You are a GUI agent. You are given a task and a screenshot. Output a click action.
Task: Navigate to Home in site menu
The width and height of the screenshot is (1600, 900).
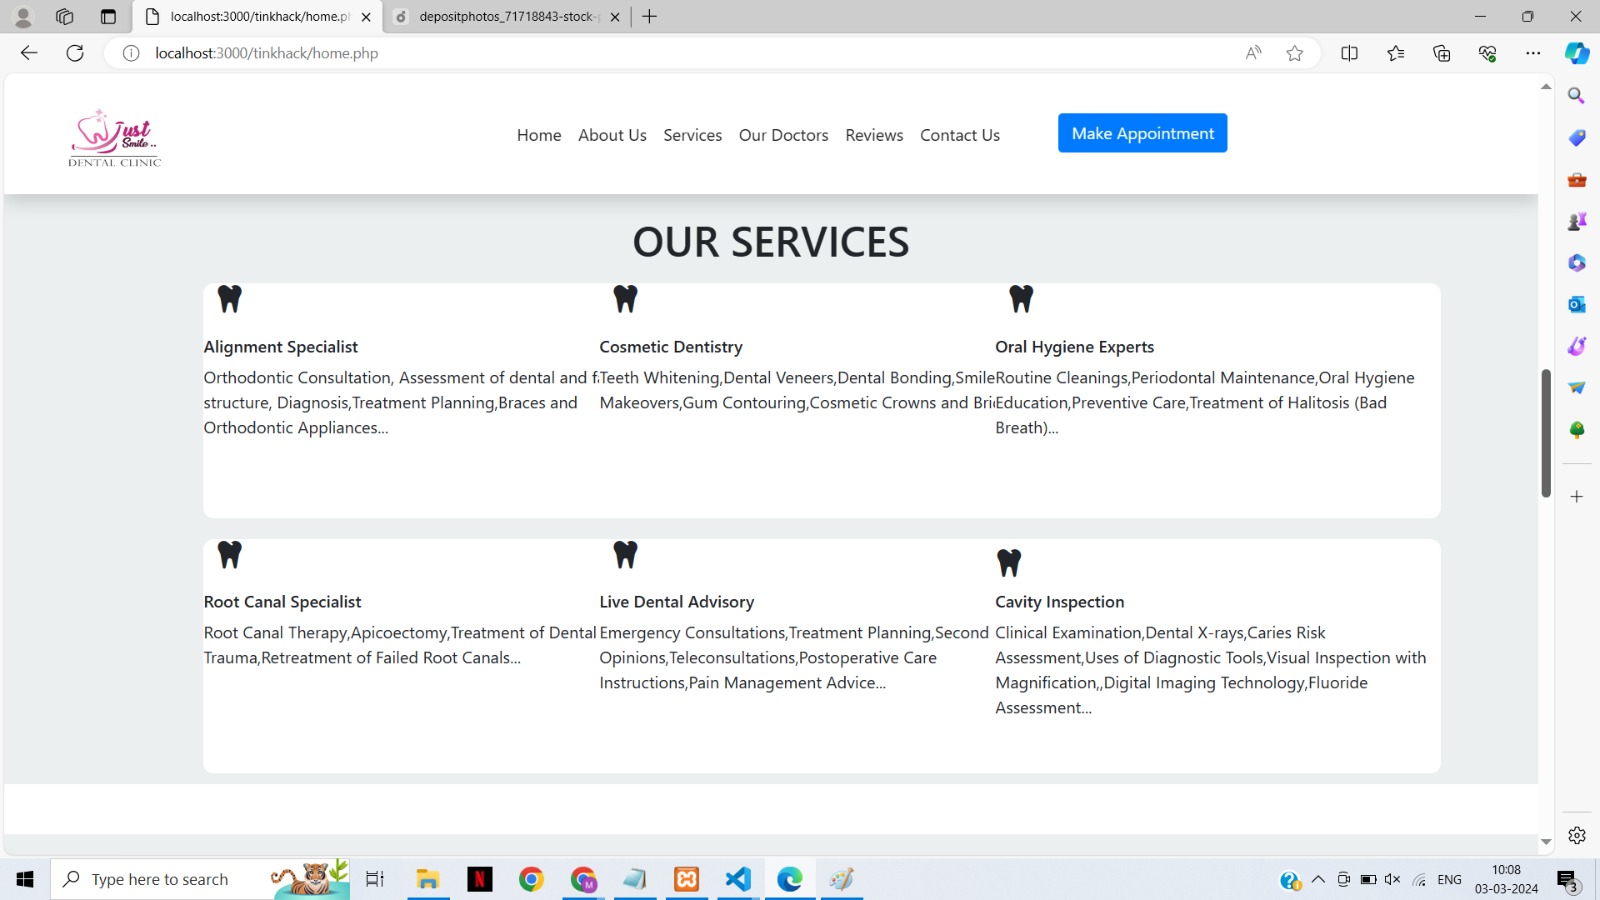[539, 135]
